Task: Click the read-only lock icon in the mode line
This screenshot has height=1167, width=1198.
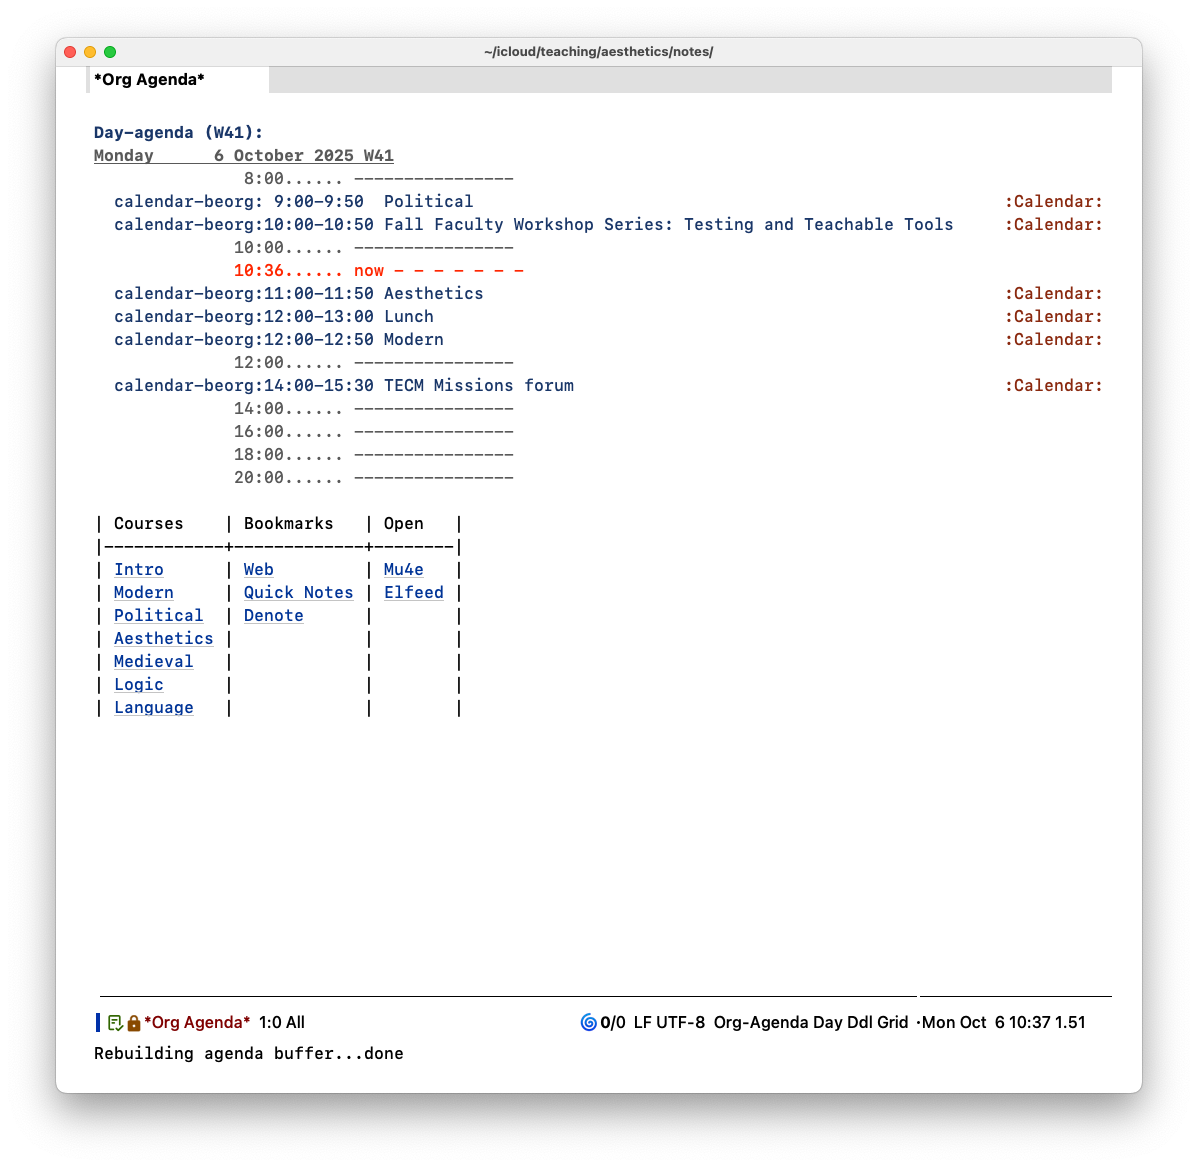Action: pyautogui.click(x=134, y=1023)
